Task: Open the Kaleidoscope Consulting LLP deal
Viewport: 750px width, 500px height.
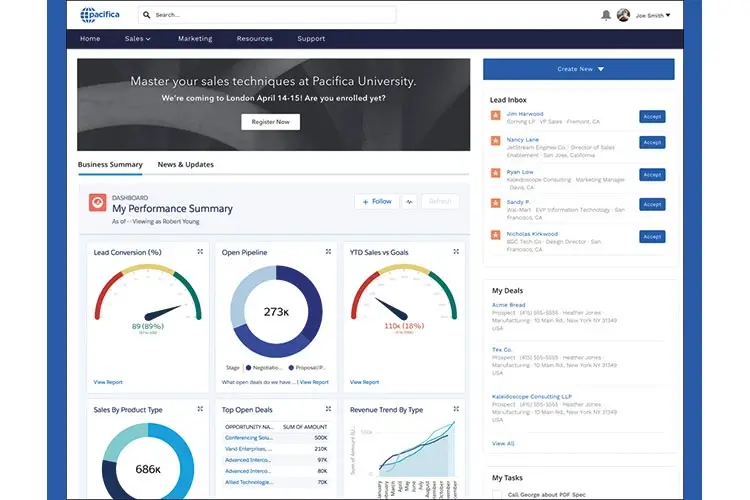Action: click(x=532, y=397)
